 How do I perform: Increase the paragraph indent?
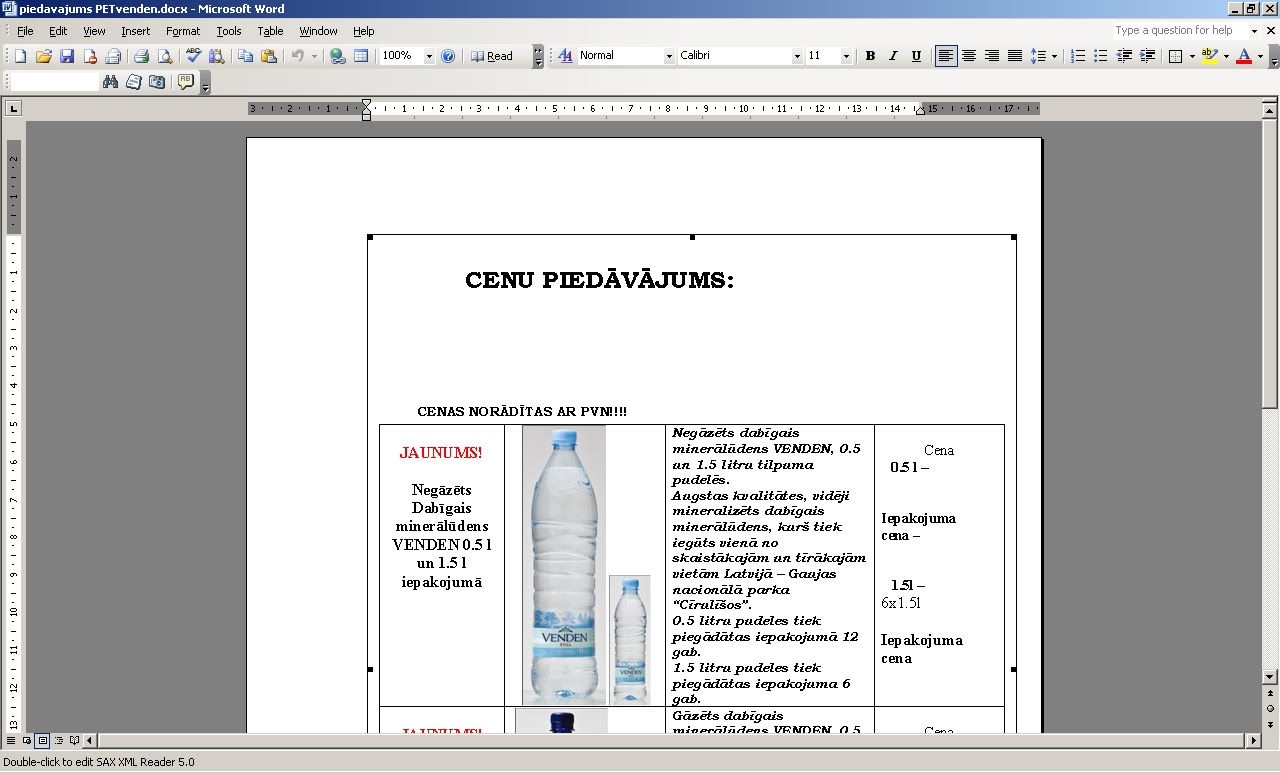[1146, 56]
